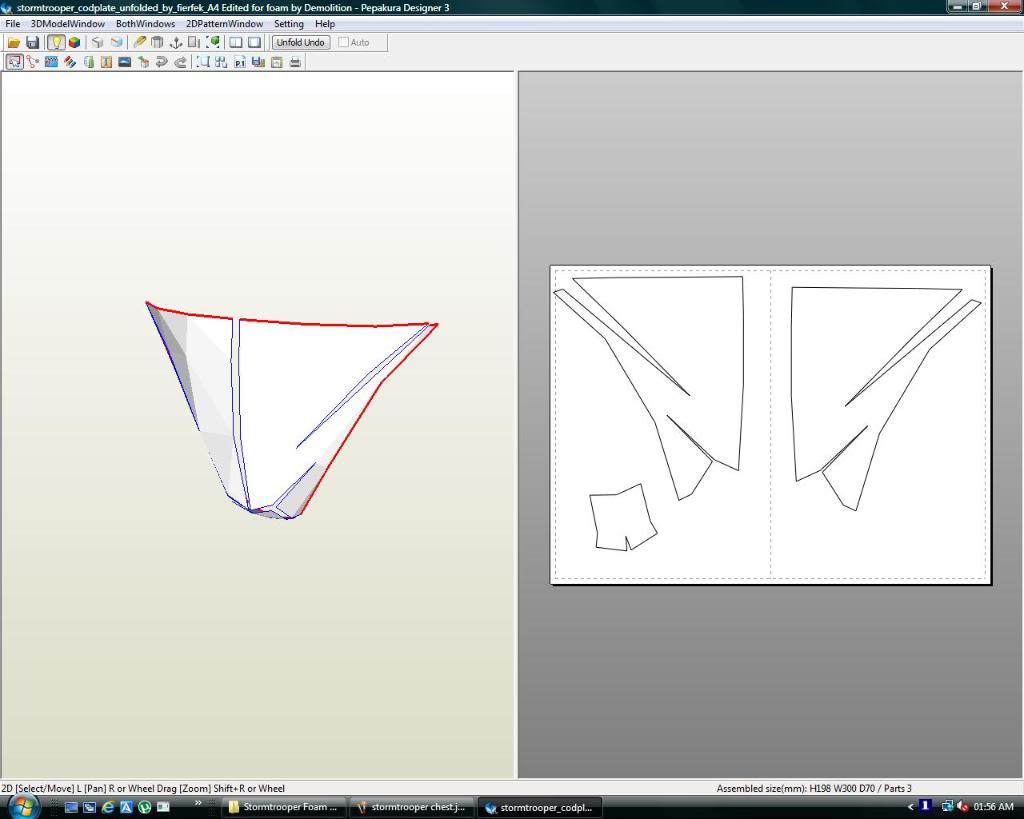
Task: Click the Windows Start orb
Action: [x=22, y=806]
